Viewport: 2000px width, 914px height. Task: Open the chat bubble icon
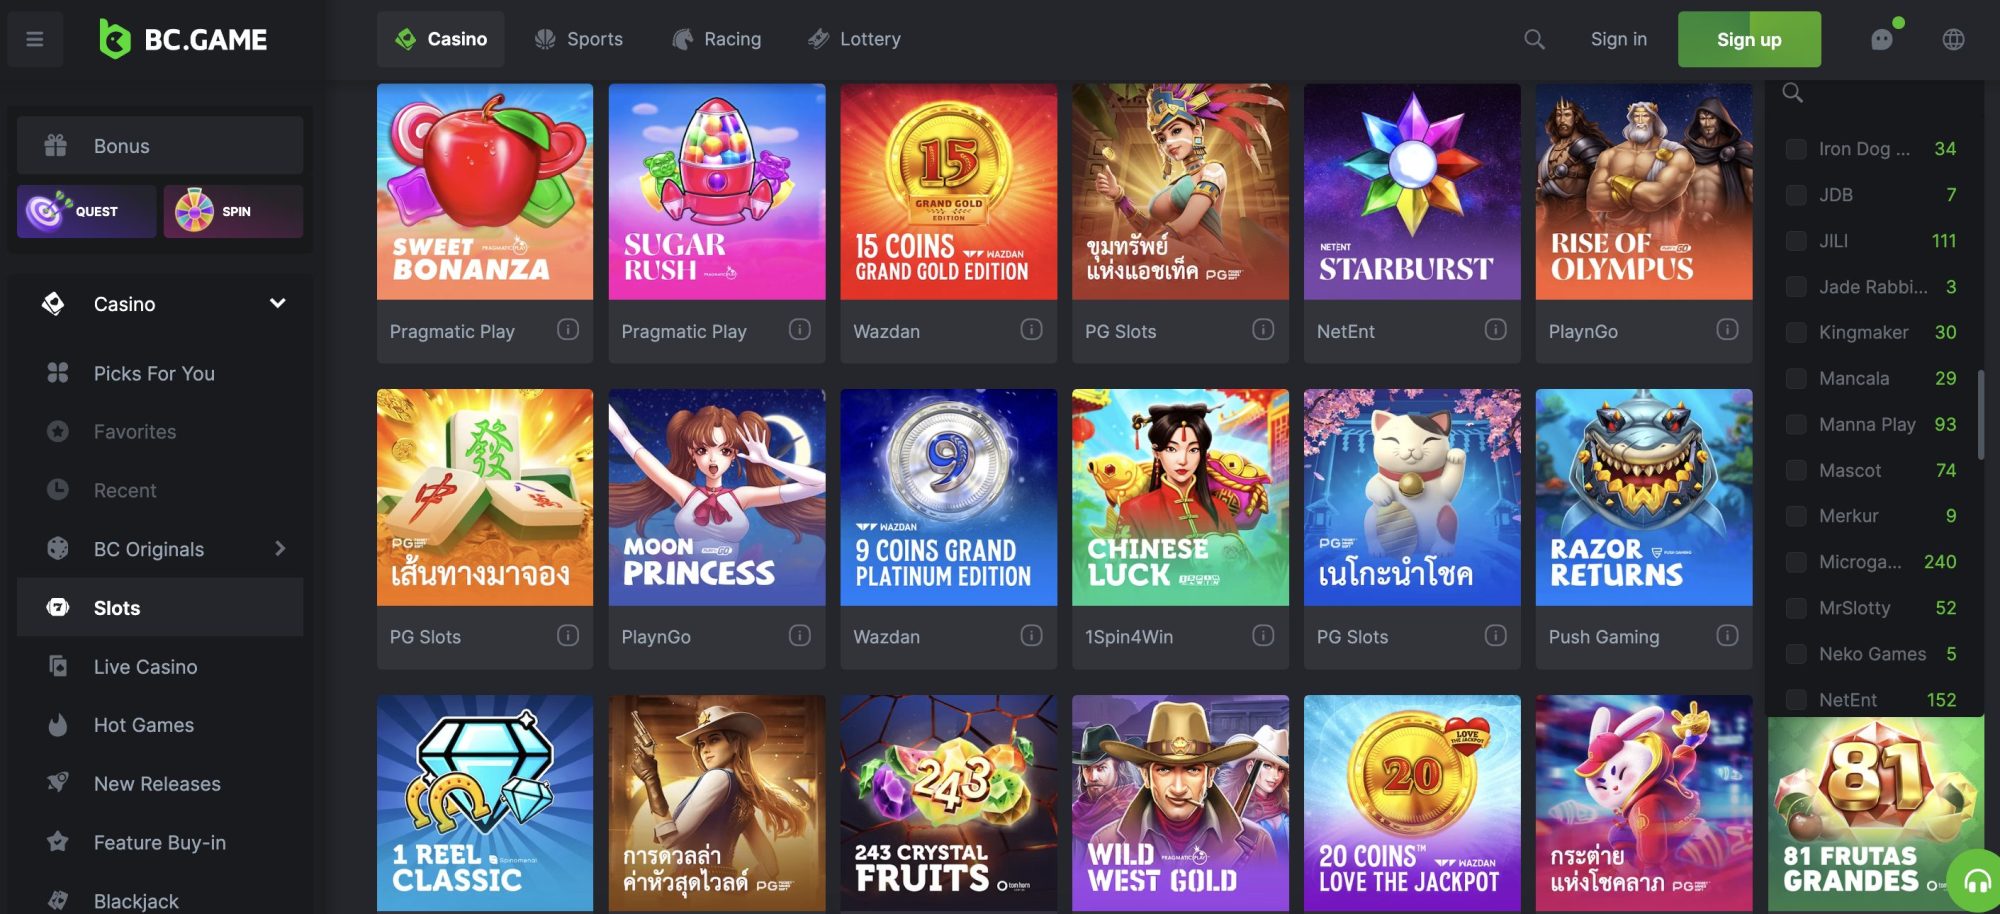1882,39
